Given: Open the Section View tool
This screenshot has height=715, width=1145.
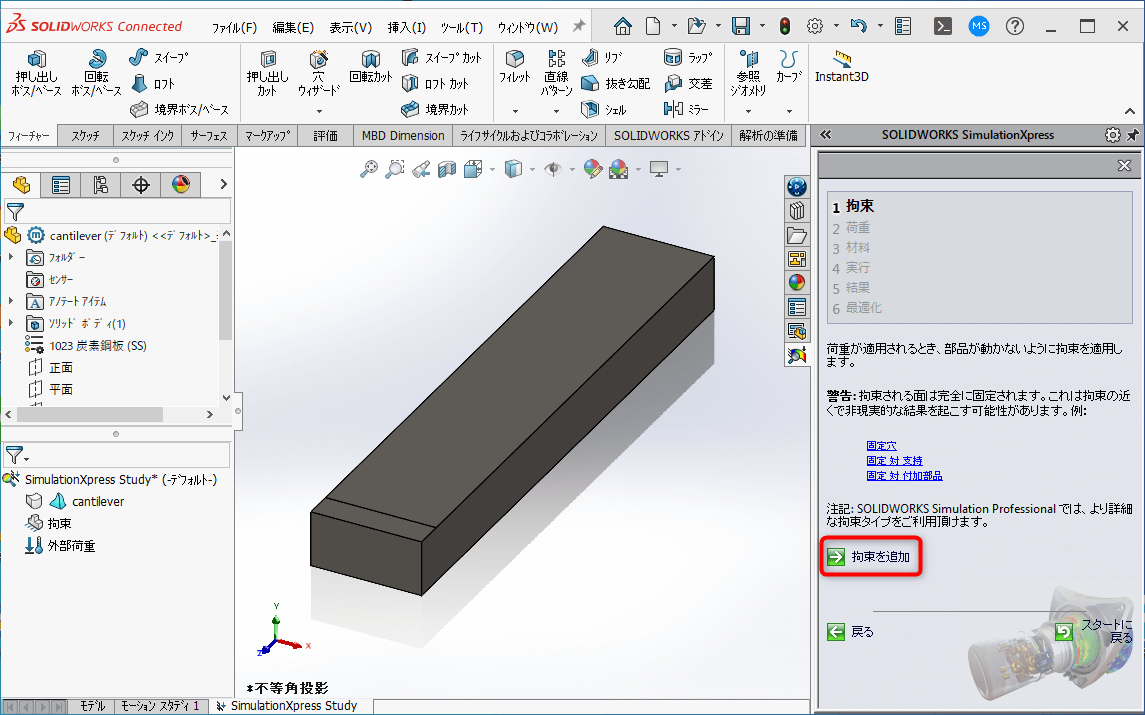Looking at the screenshot, I should 445,168.
